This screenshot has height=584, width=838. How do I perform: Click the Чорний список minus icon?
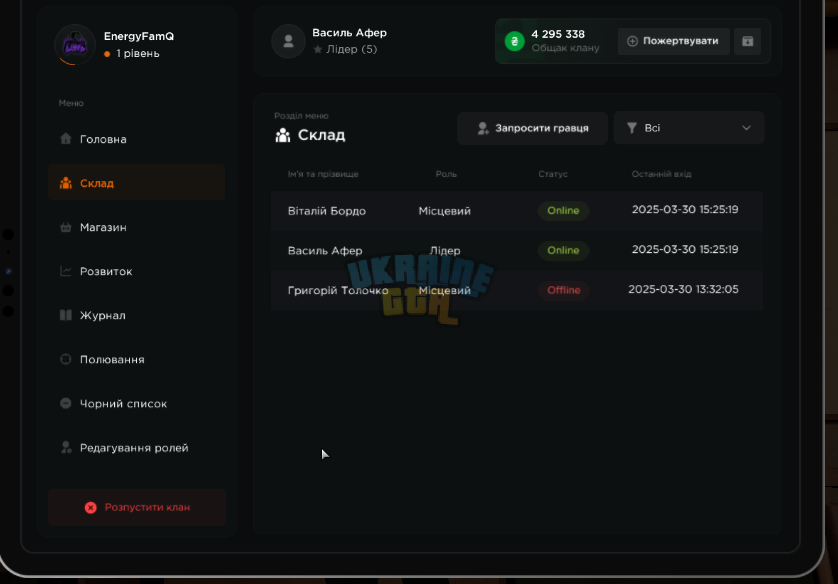(x=66, y=403)
